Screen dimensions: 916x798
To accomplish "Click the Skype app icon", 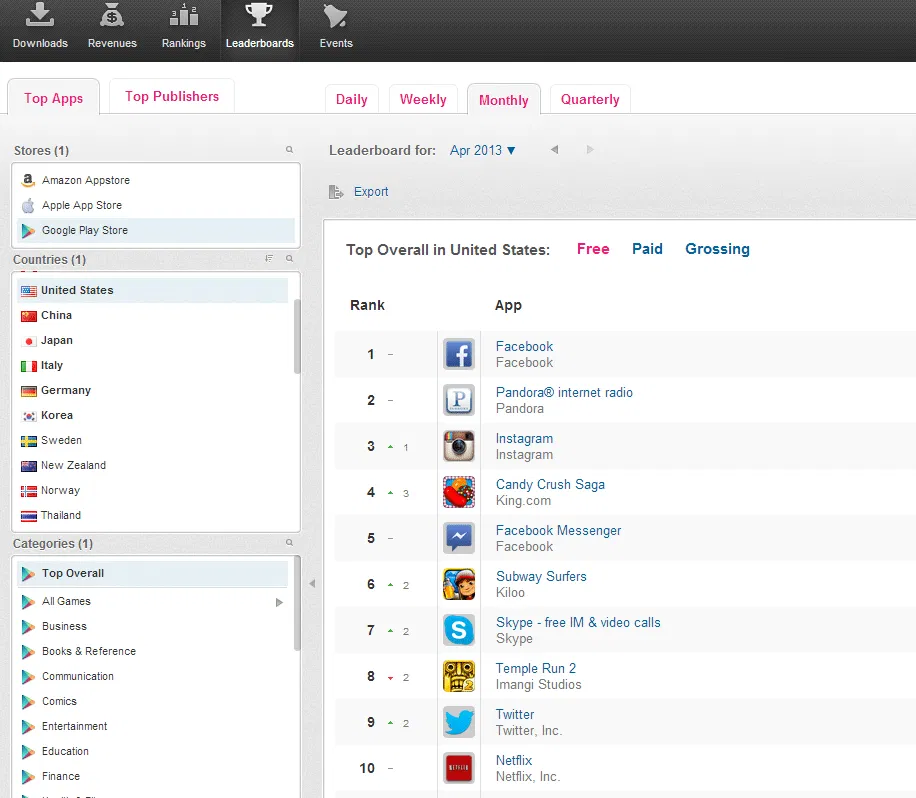I will (x=459, y=630).
